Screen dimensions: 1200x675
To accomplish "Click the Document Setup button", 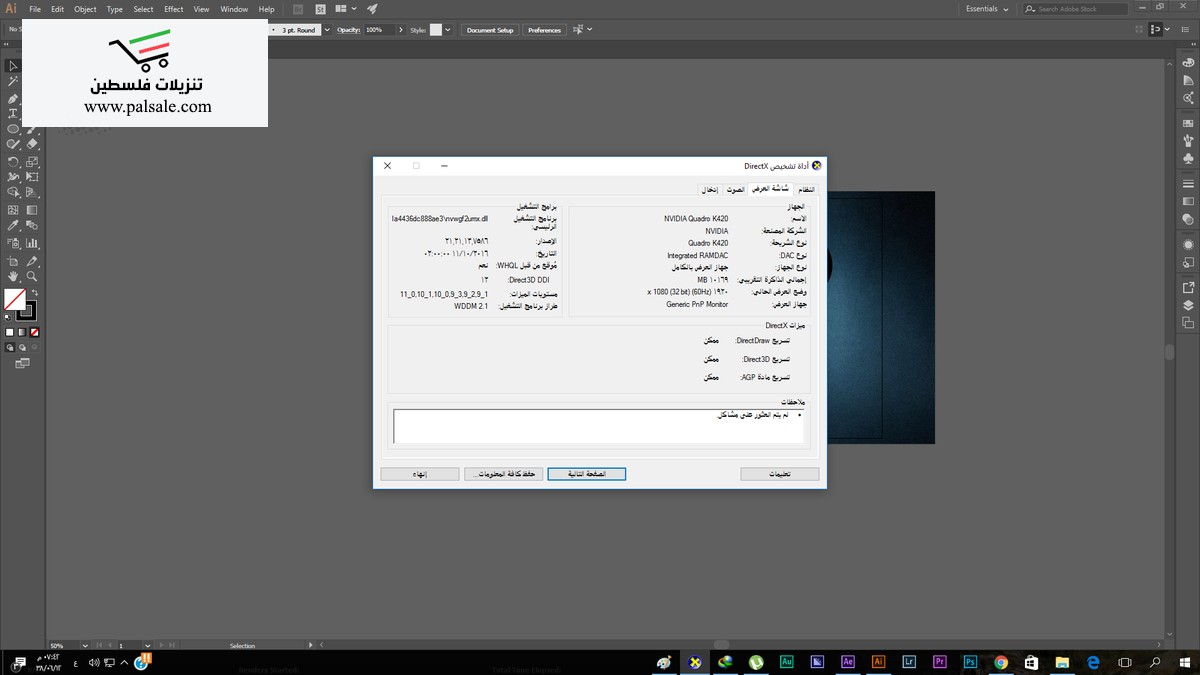I will tap(490, 30).
